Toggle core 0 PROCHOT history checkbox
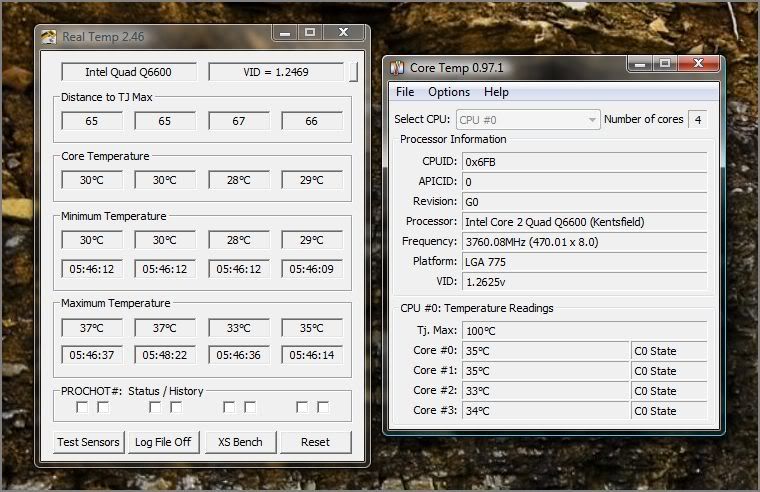The height and width of the screenshot is (492, 760). (x=103, y=407)
